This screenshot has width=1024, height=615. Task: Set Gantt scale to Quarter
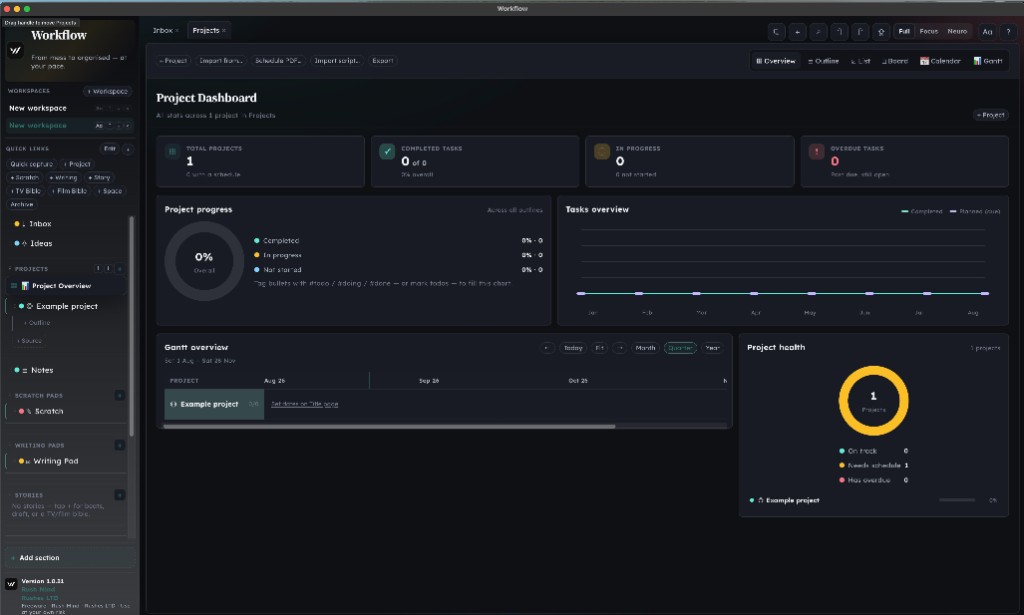click(x=680, y=348)
